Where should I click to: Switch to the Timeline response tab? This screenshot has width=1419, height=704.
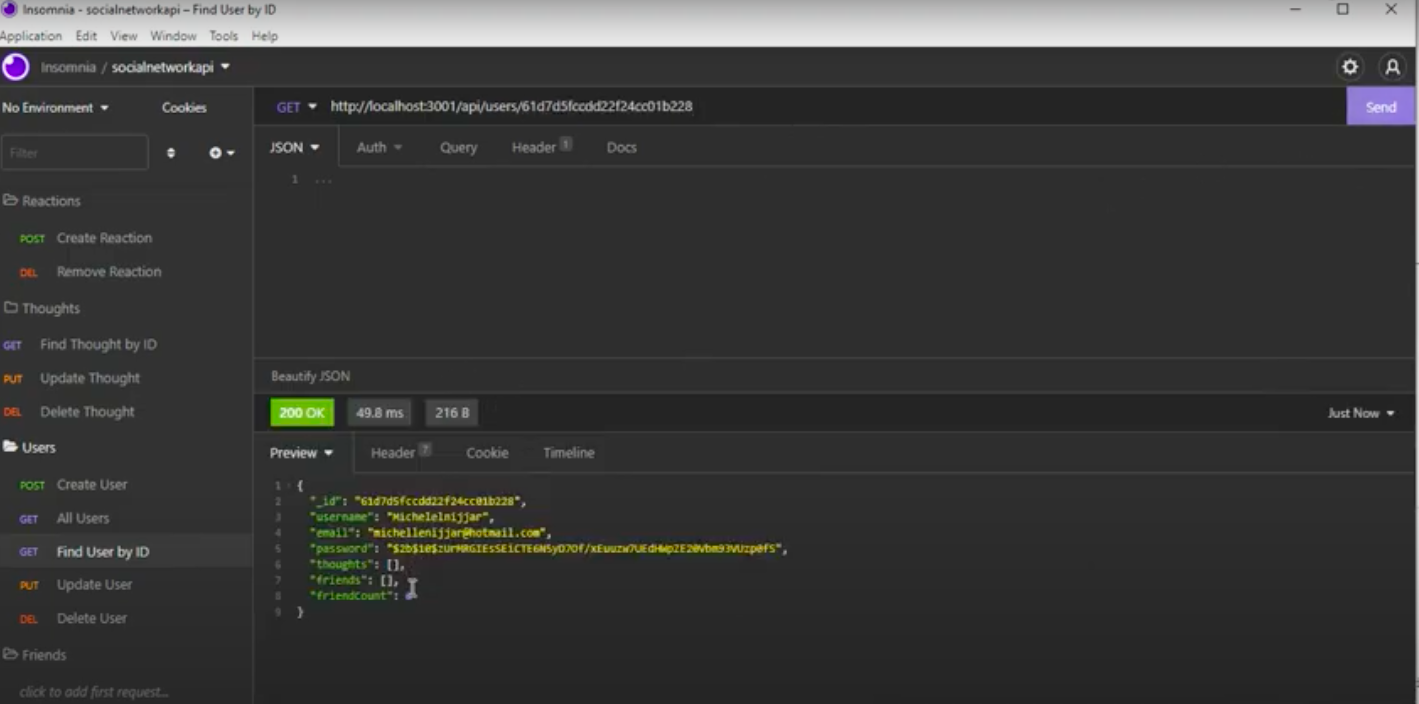(568, 452)
